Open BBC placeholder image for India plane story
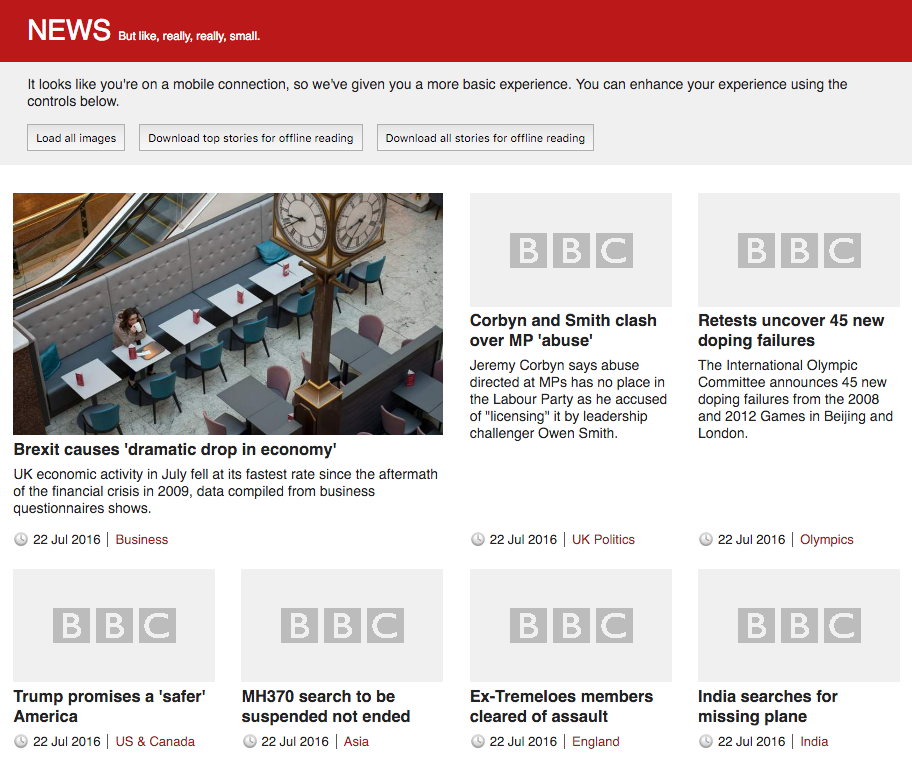This screenshot has height=761, width=912. [799, 625]
